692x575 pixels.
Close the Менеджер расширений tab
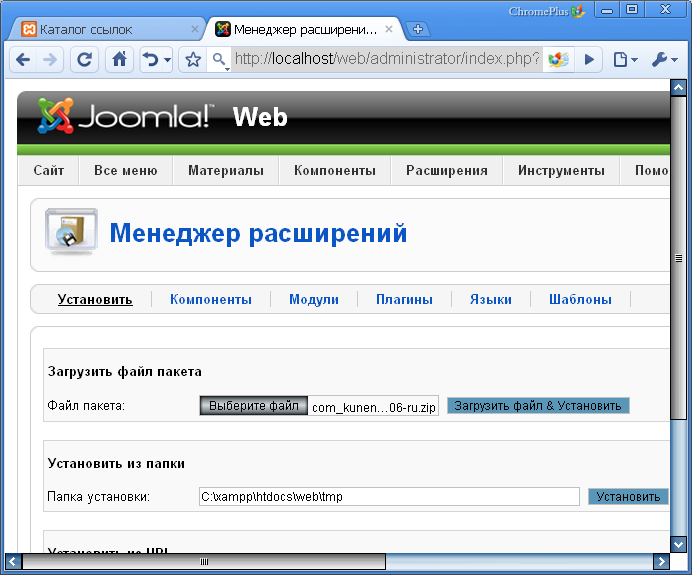pyautogui.click(x=388, y=29)
